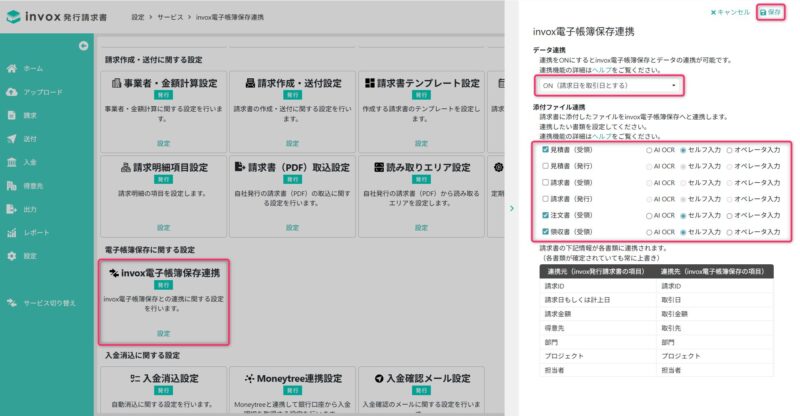Open the 請求 document icon in sidebar
The height and width of the screenshot is (416, 800).
click(x=12, y=115)
